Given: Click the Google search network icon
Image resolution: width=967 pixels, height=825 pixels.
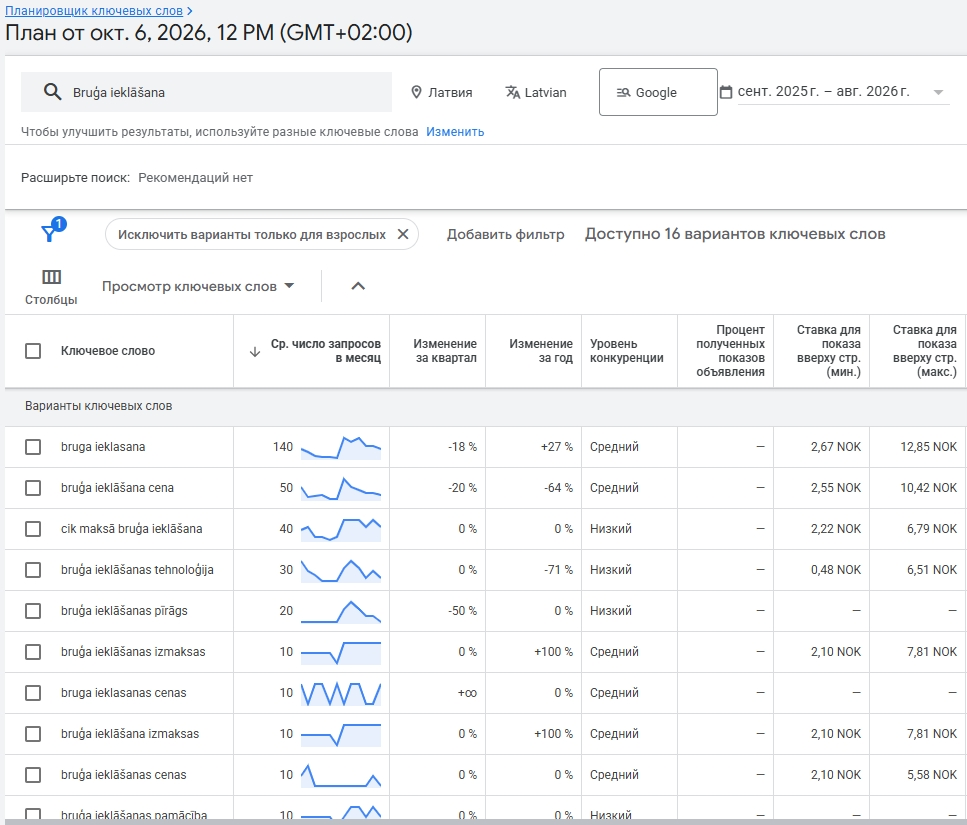Looking at the screenshot, I should click(623, 92).
